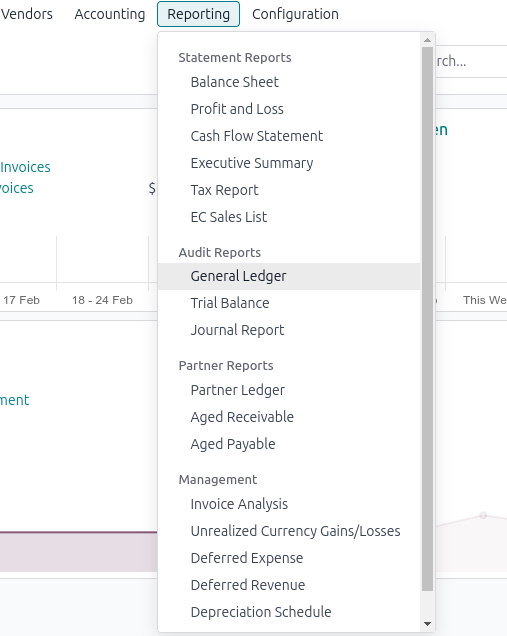Expand the Configuration menu

pyautogui.click(x=295, y=14)
